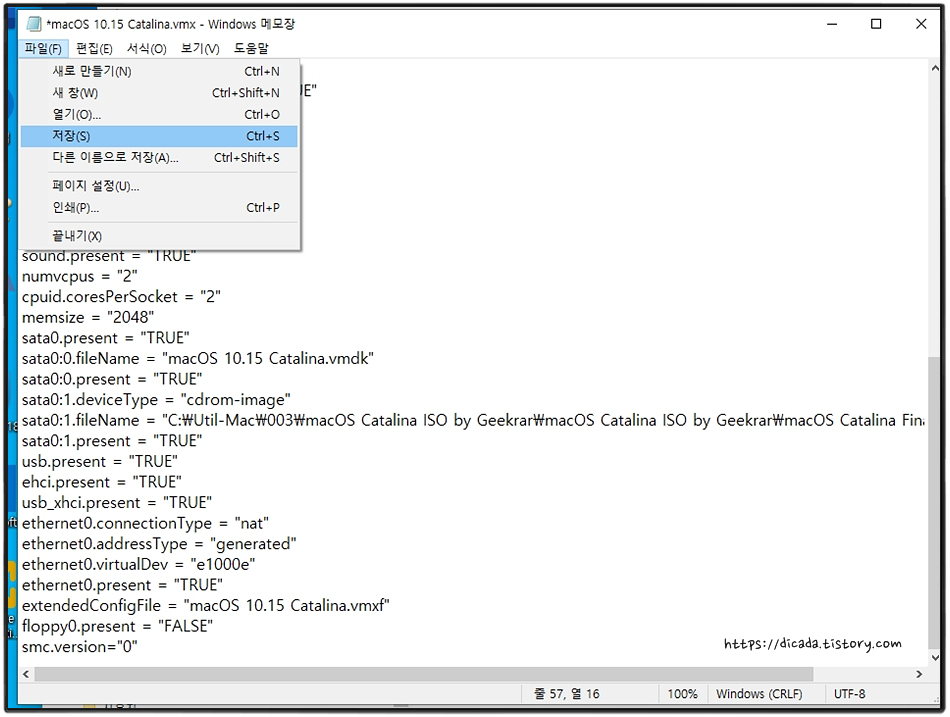The width and height of the screenshot is (950, 717).
Task: Click horizontal scrollbar left arrow
Action: [26, 674]
